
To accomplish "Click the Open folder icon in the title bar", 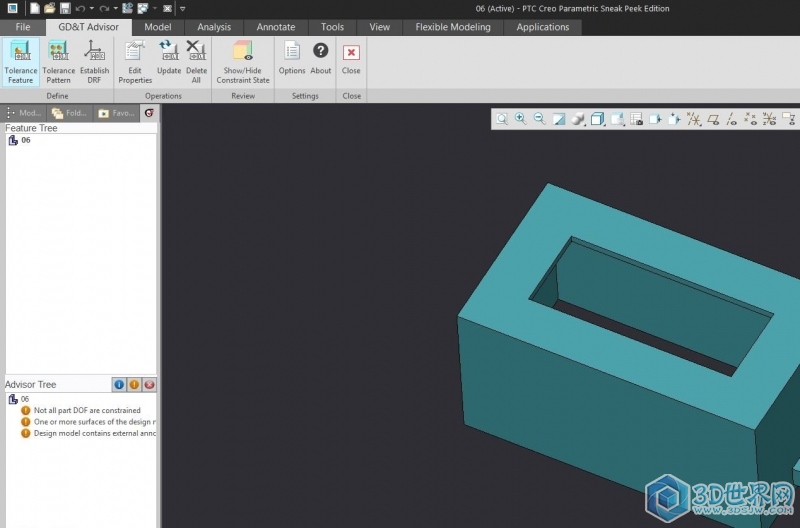I will (49, 8).
